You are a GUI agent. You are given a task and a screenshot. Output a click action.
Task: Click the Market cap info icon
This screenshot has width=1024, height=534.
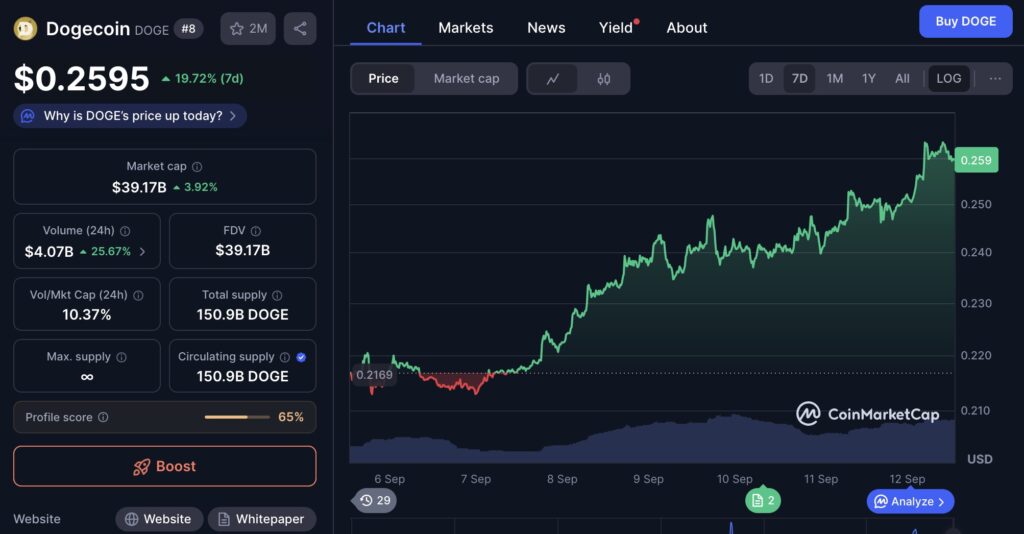197,166
